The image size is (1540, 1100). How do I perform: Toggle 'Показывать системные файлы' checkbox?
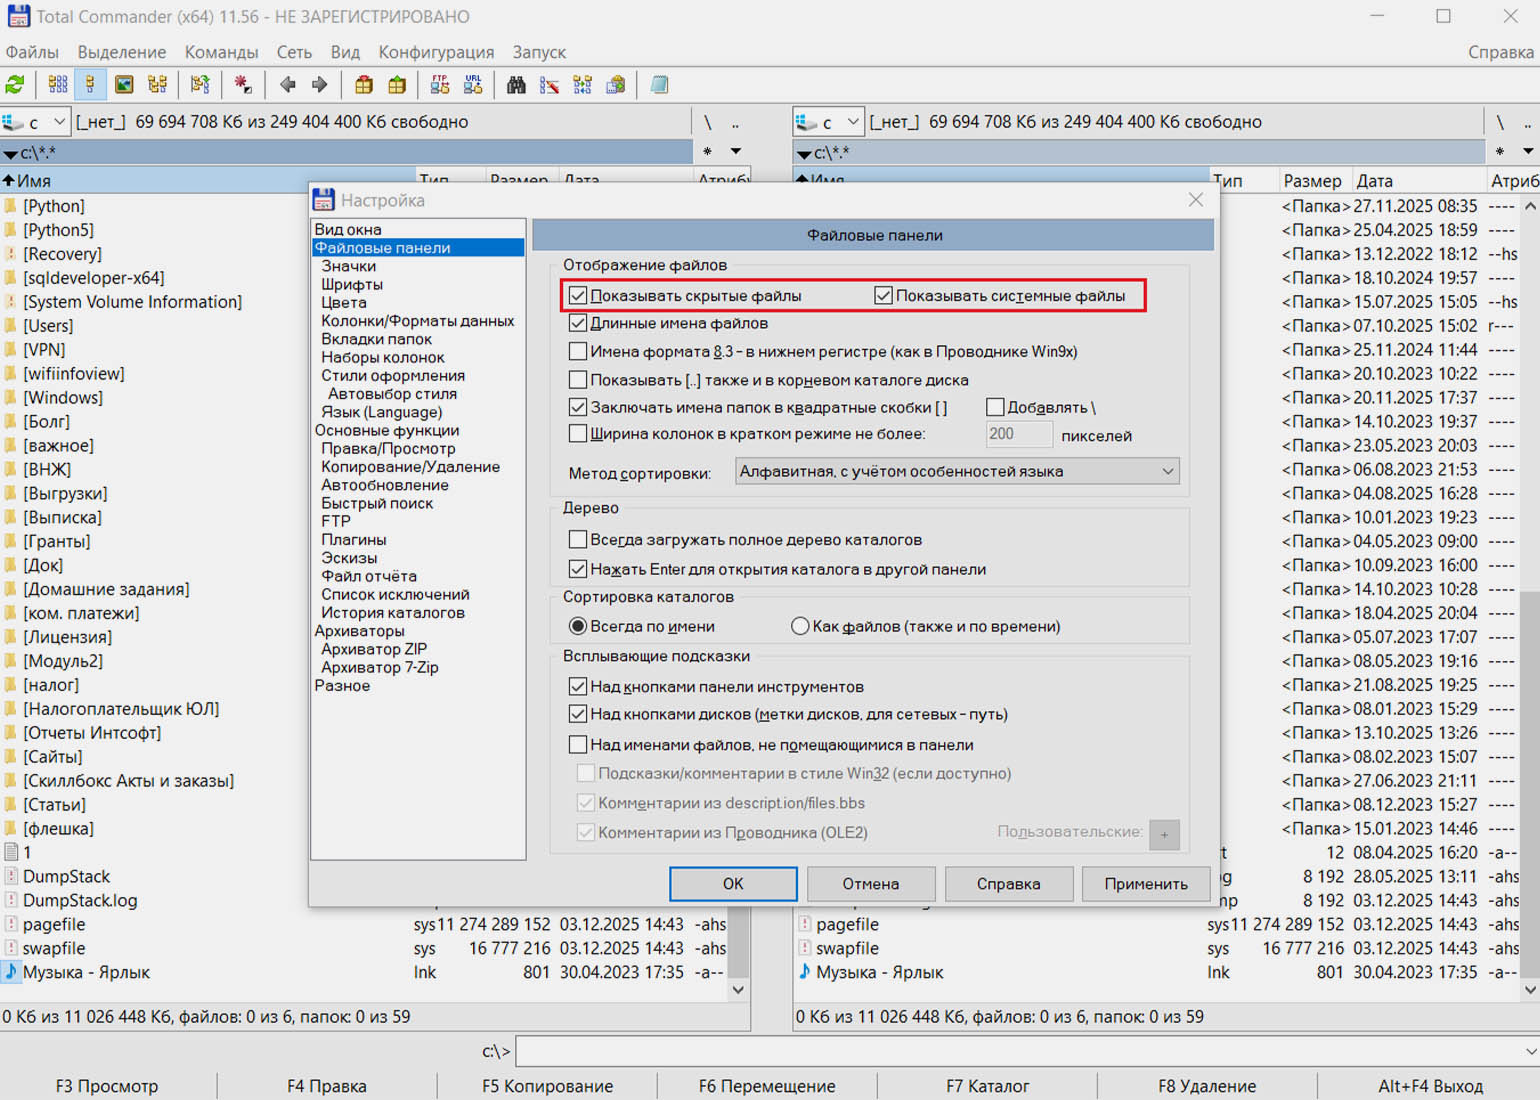pos(883,296)
